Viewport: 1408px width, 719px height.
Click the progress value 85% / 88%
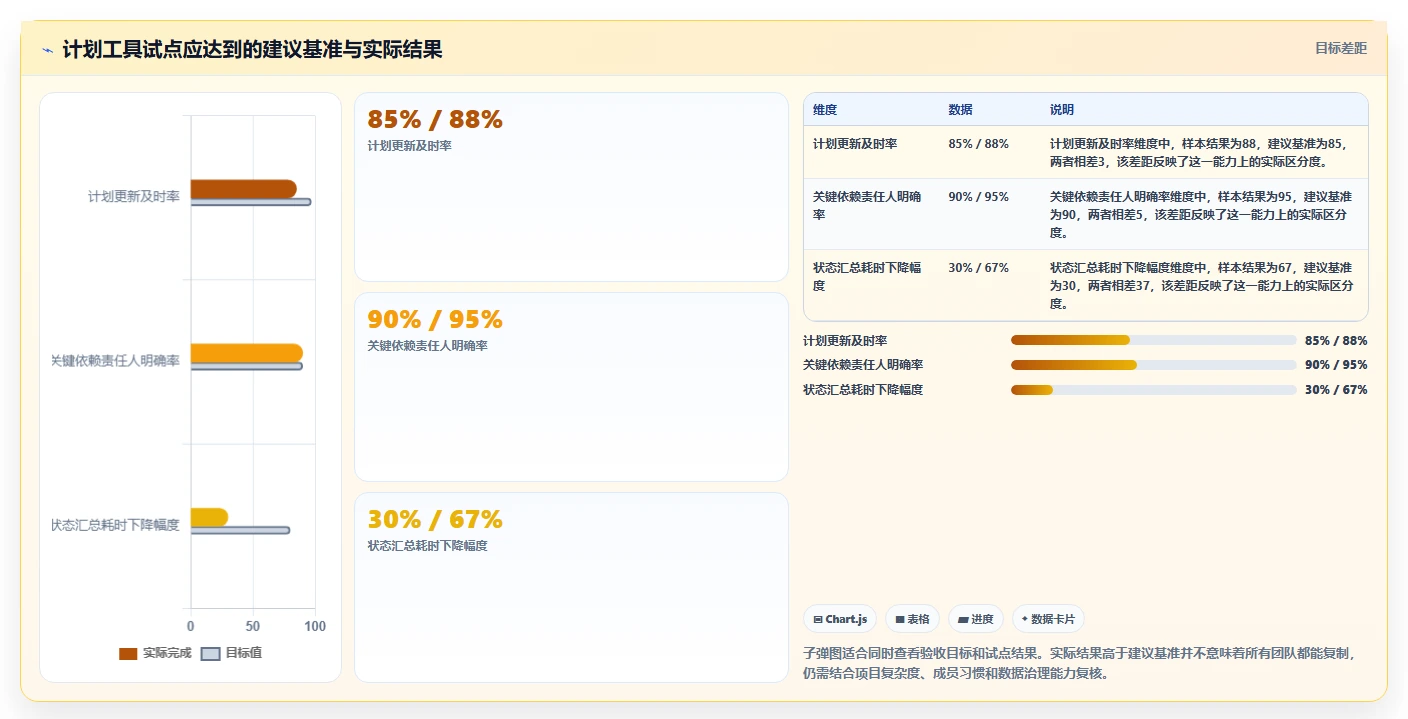click(x=1336, y=340)
